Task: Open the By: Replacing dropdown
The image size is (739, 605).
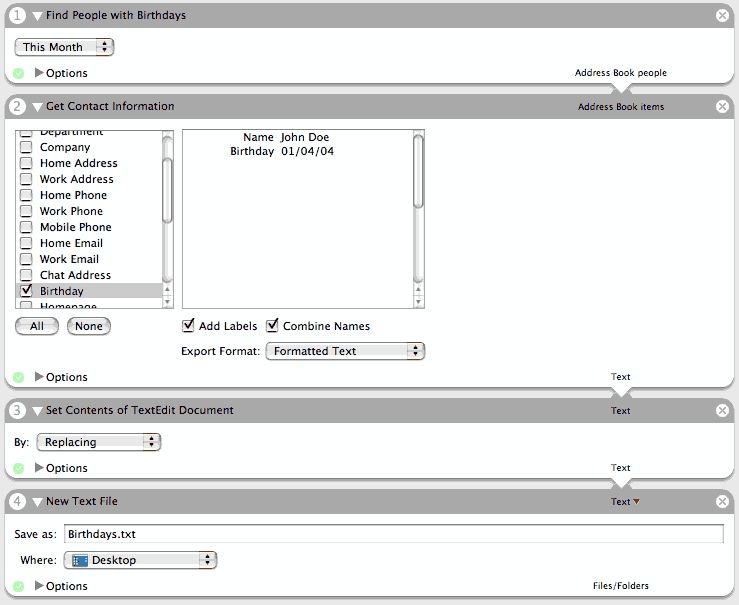Action: click(99, 442)
